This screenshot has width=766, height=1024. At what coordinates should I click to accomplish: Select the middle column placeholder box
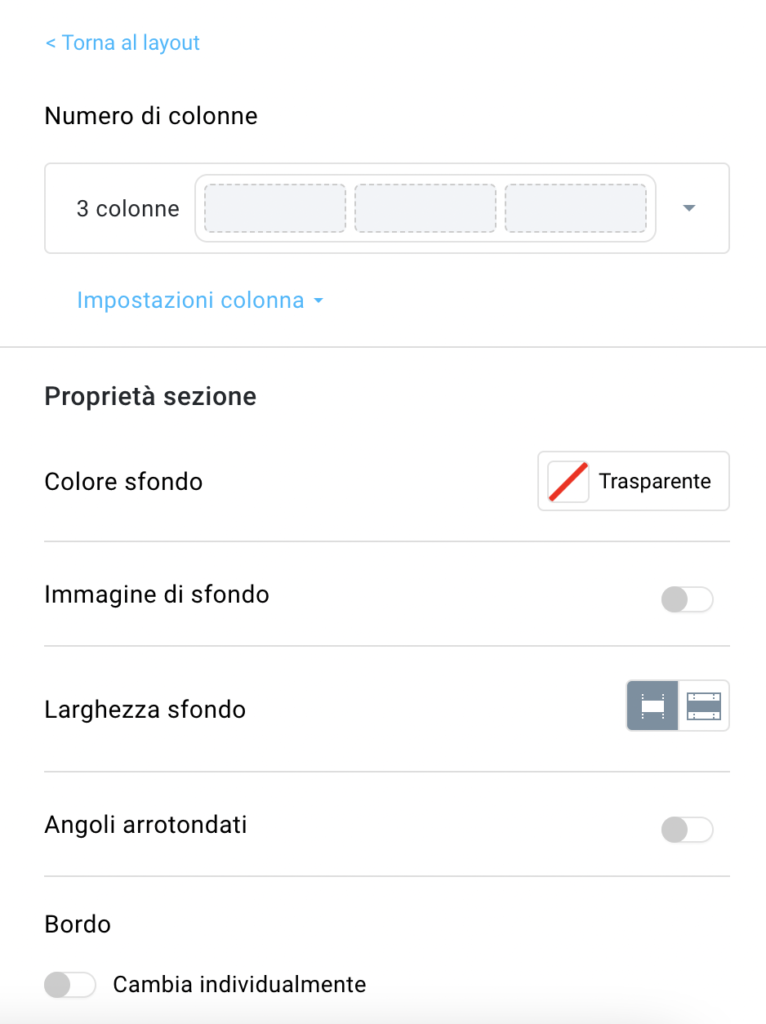tap(425, 208)
